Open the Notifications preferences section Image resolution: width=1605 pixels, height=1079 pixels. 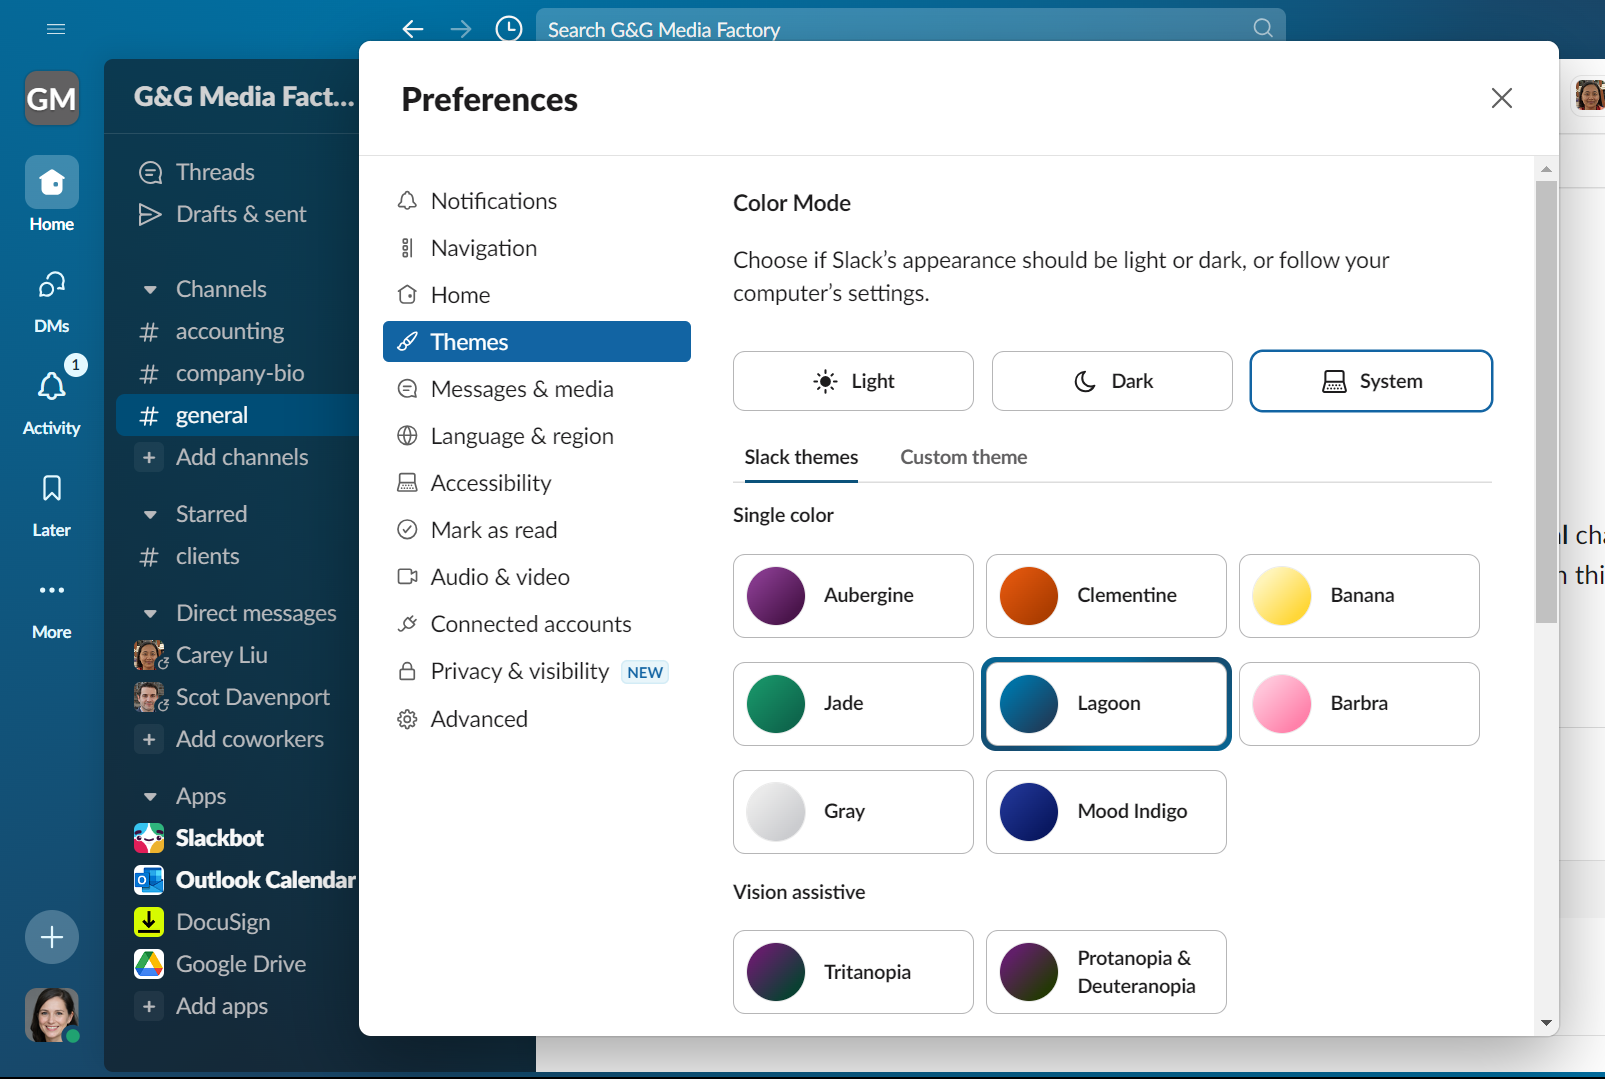[493, 200]
